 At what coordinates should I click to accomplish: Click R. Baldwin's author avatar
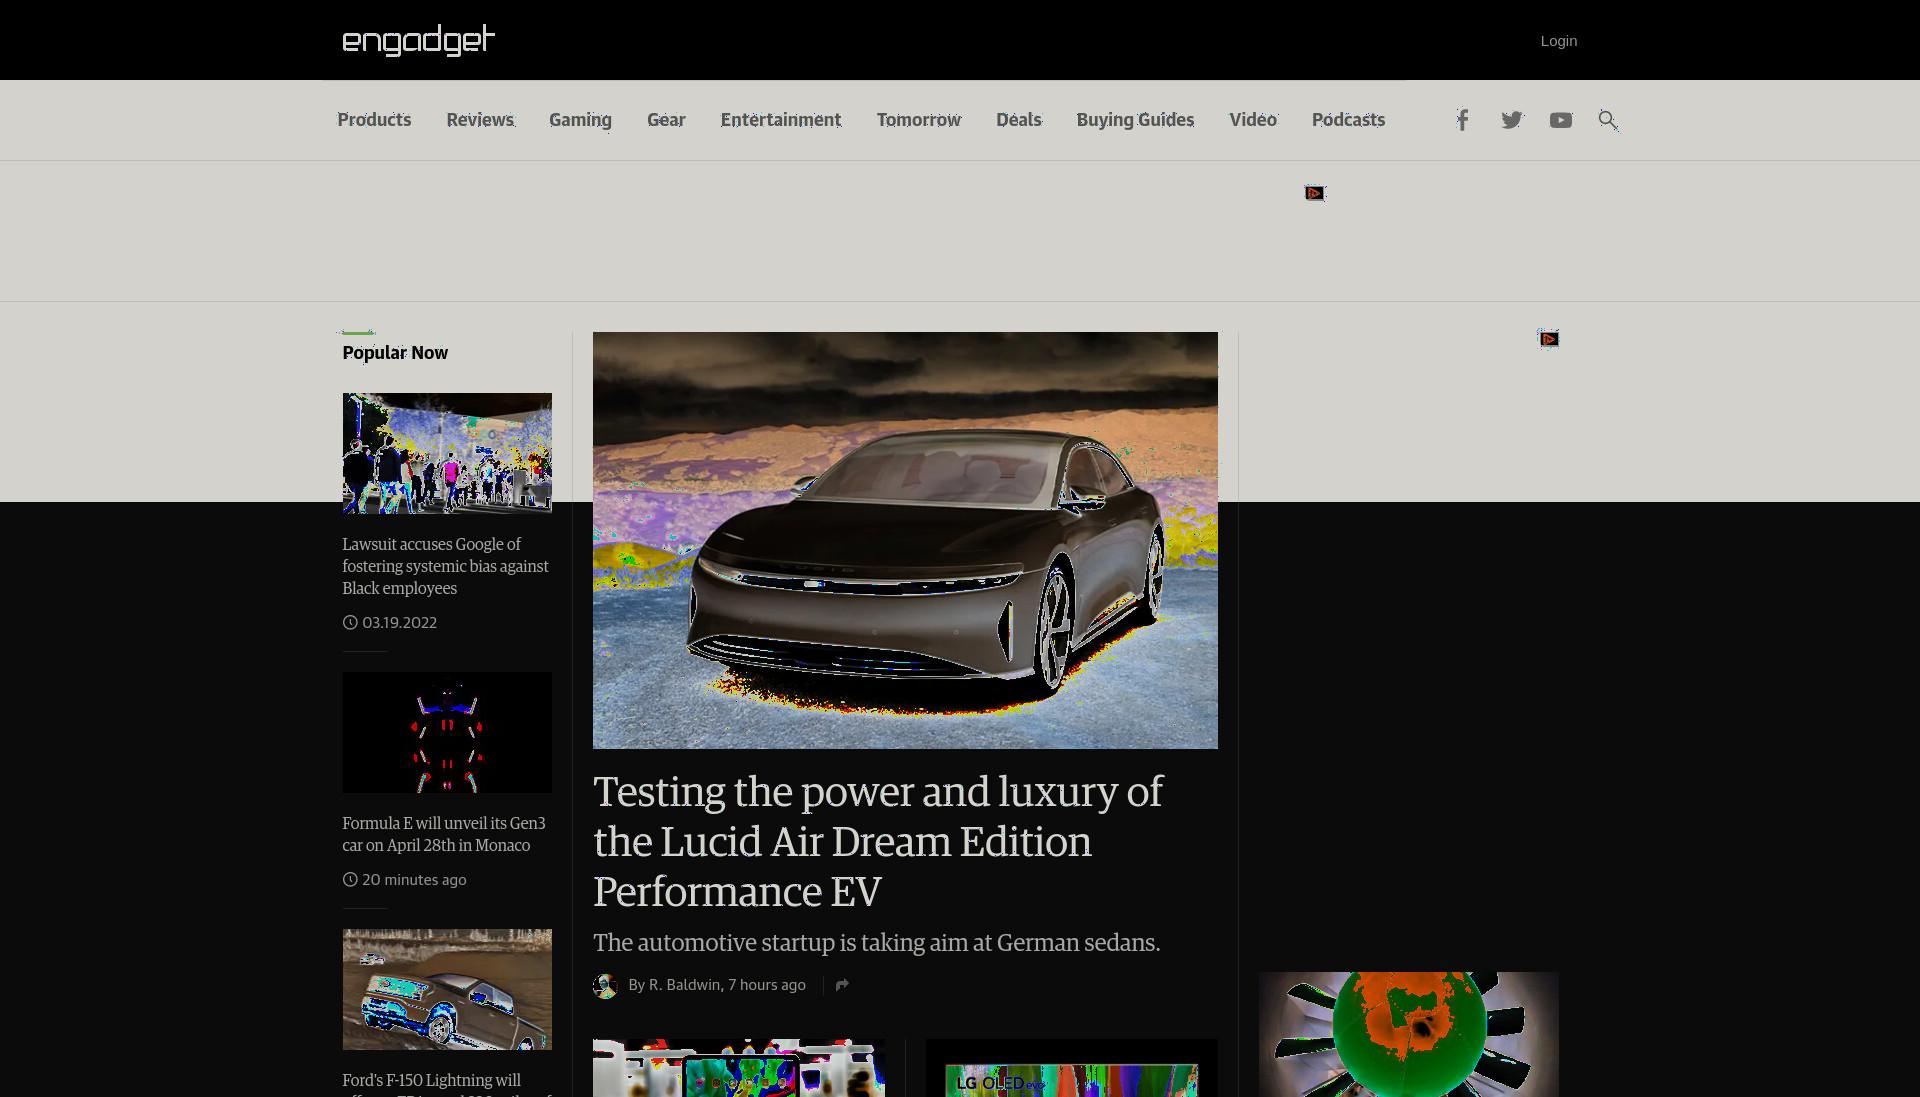605,986
